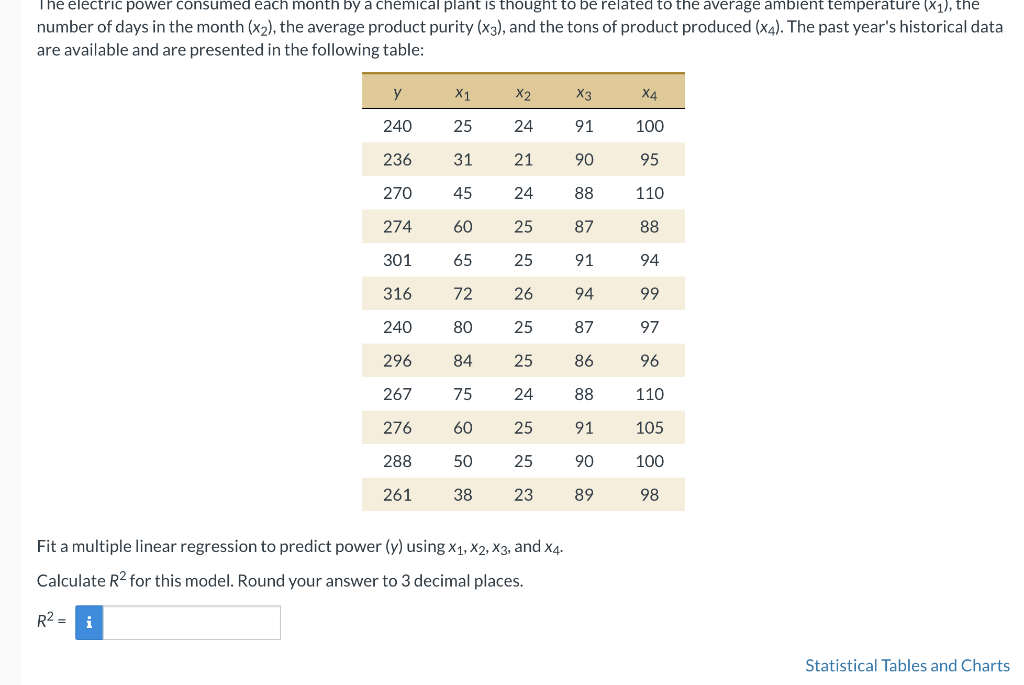This screenshot has width=1024, height=685.
Task: Select the x4 column header
Action: (x=649, y=91)
